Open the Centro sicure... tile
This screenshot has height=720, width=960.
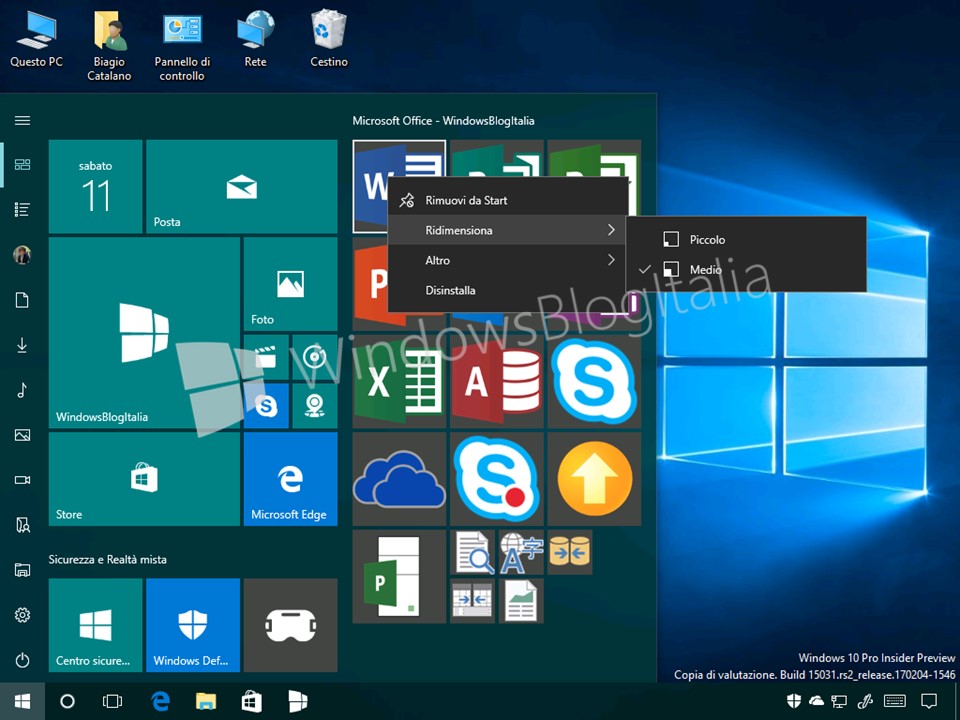(x=96, y=625)
